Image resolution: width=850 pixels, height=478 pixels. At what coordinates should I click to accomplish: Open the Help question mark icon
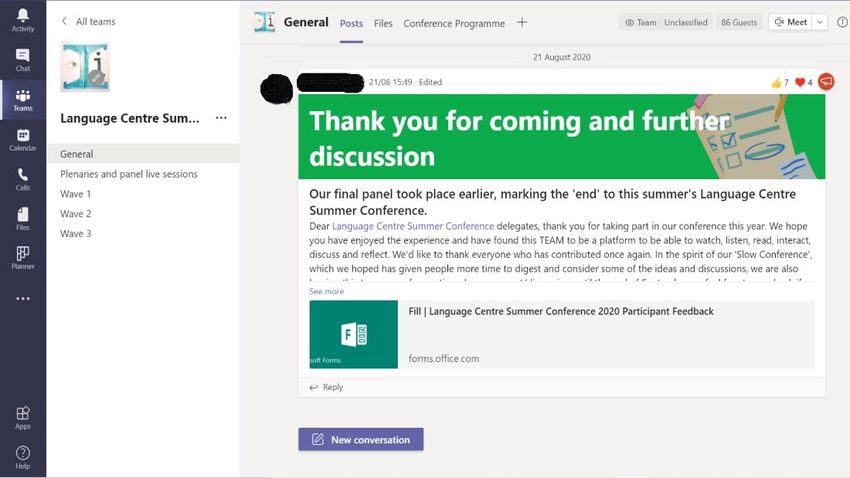click(23, 457)
